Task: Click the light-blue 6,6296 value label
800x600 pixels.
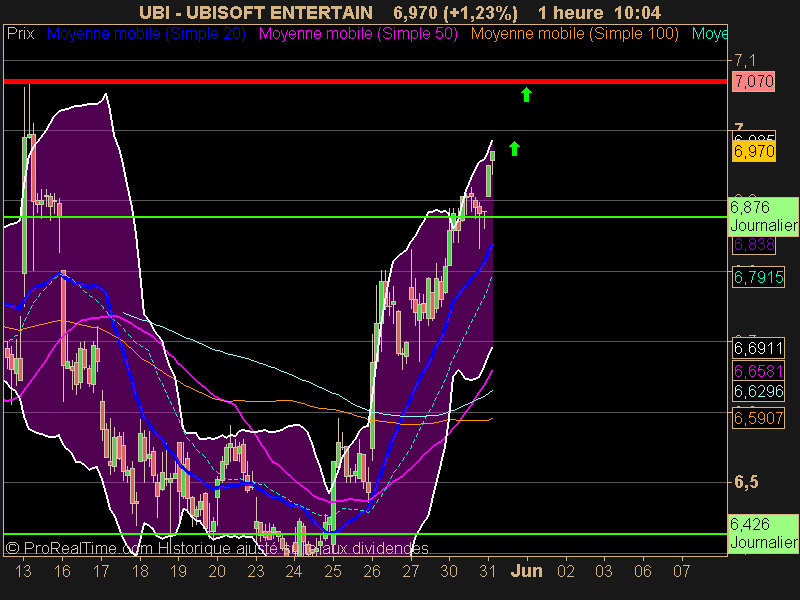Action: [x=759, y=391]
